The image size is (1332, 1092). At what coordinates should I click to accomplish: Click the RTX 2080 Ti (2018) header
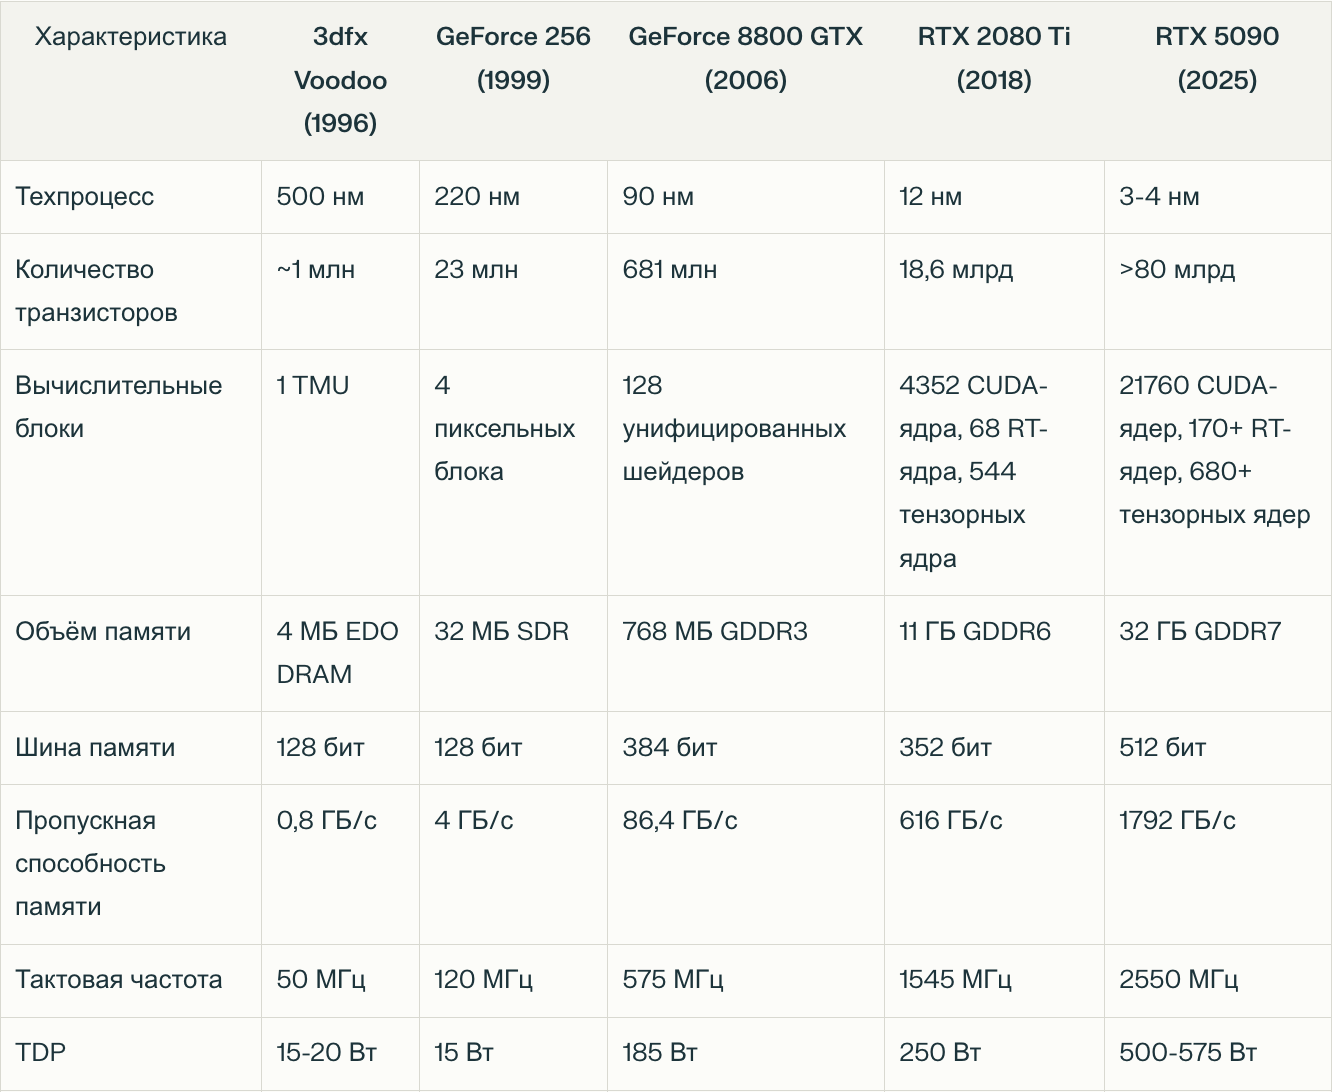[994, 58]
